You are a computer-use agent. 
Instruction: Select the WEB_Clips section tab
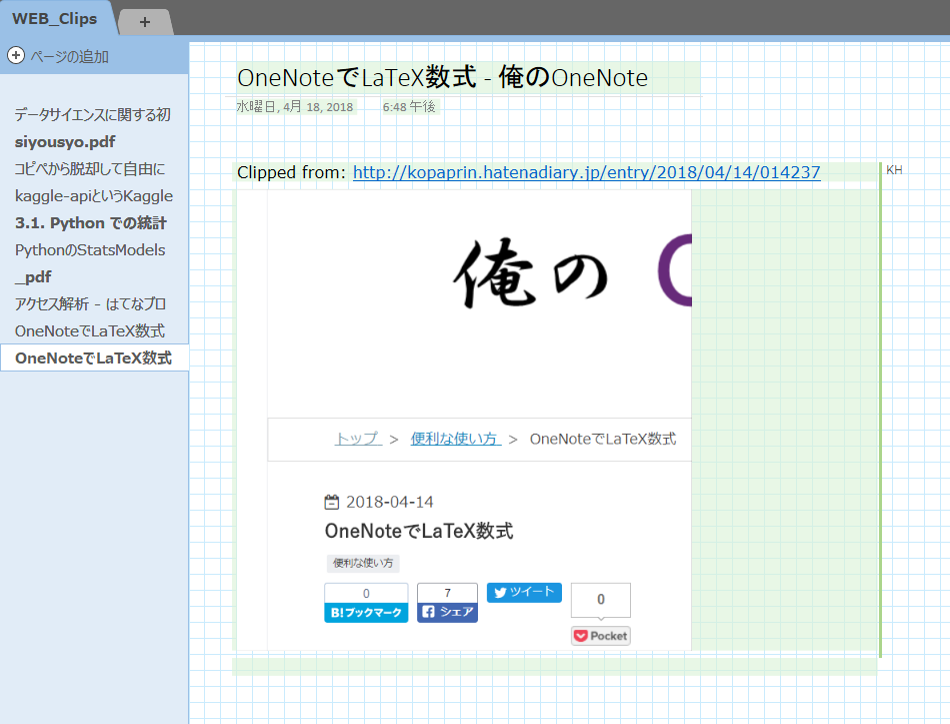55,19
